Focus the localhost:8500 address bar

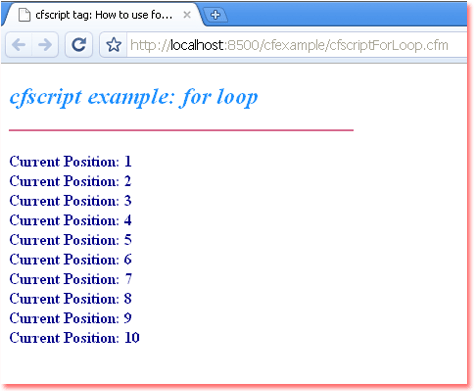297,45
